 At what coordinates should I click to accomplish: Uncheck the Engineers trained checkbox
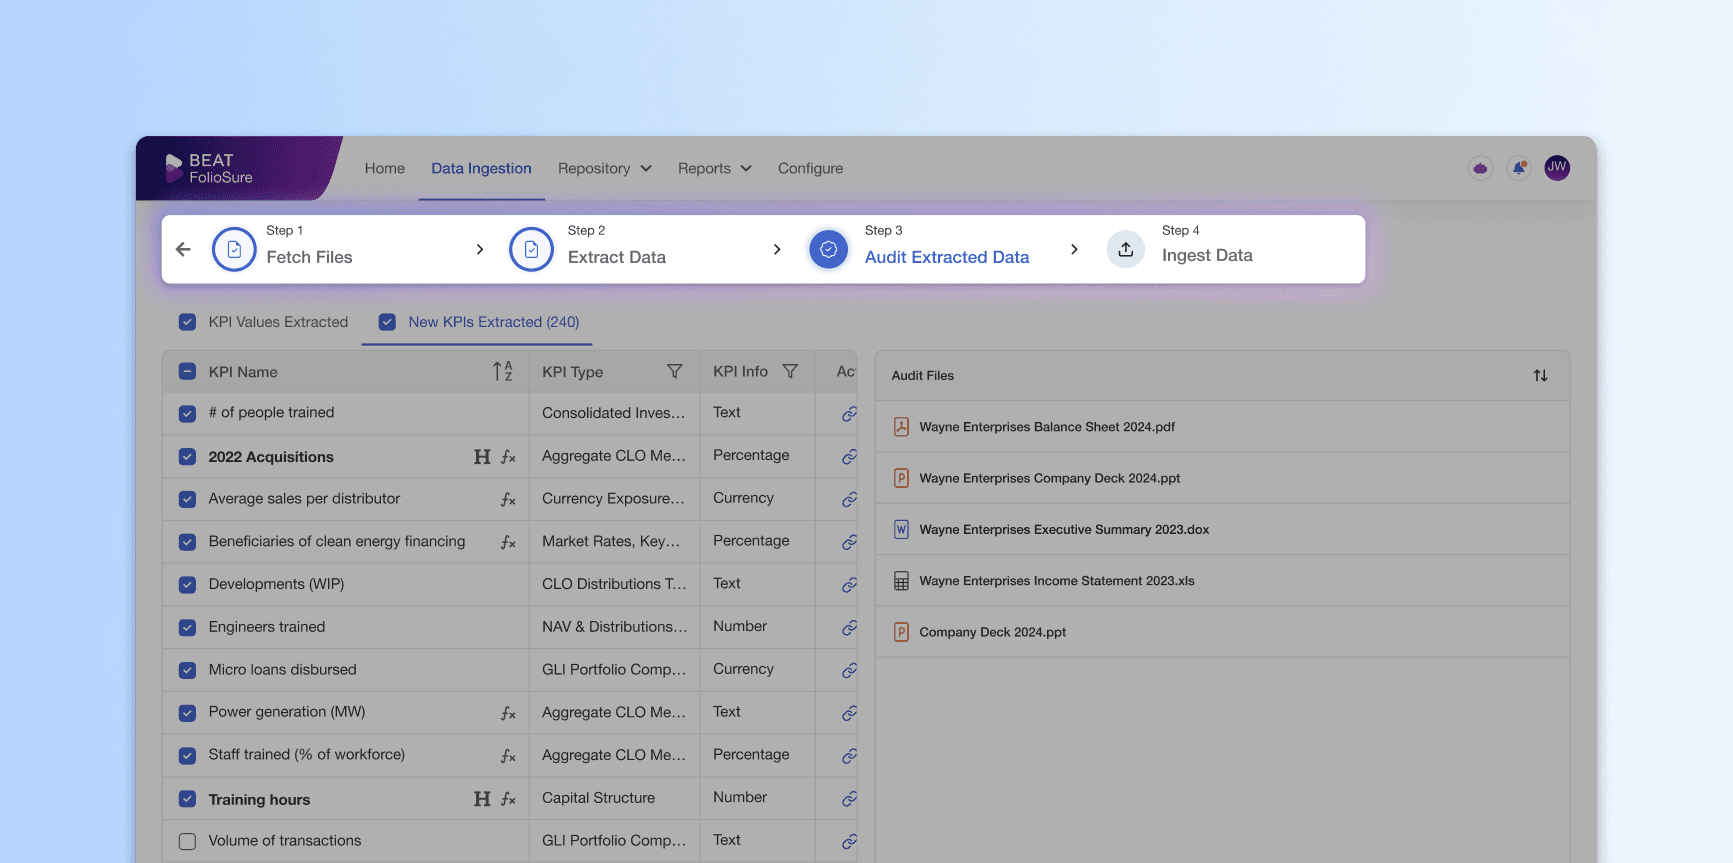coord(187,628)
